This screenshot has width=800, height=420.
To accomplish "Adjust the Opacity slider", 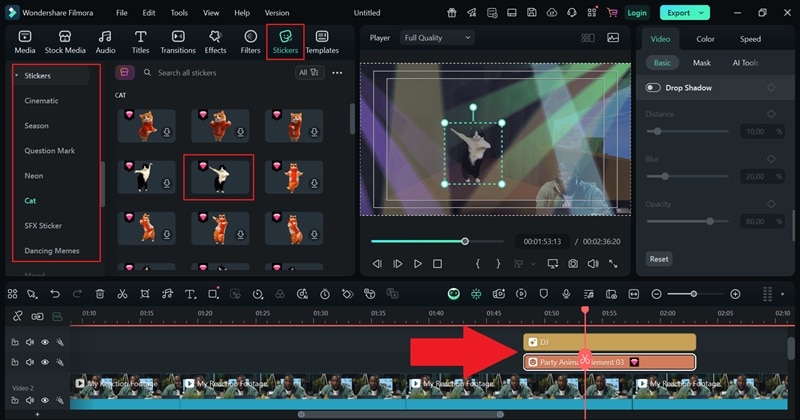I will tap(710, 221).
